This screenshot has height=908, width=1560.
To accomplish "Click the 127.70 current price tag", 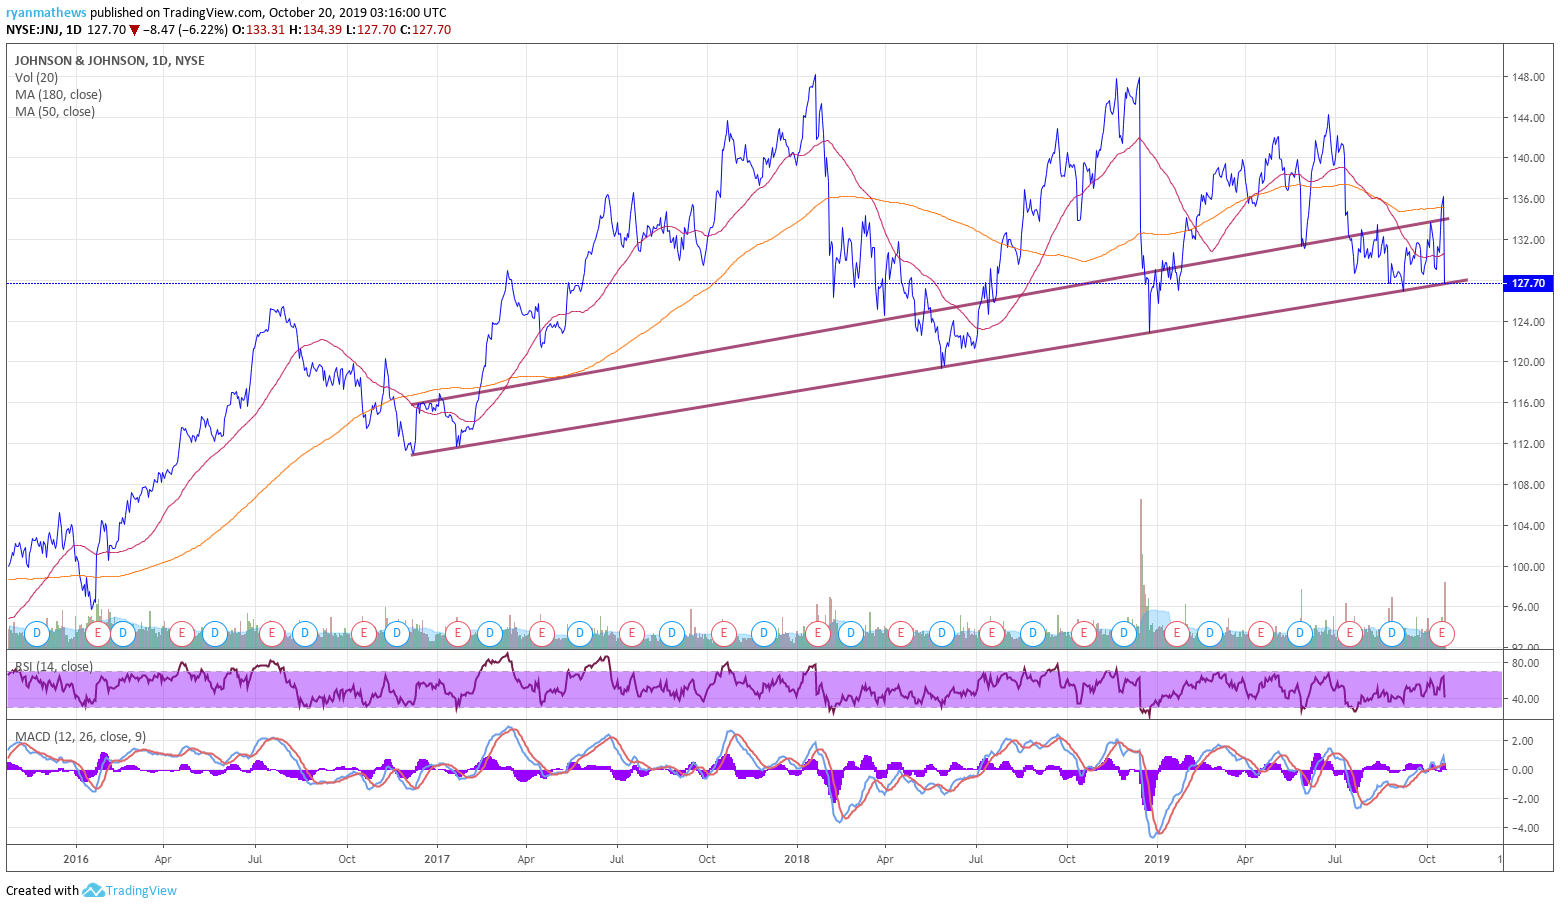I will click(1528, 283).
